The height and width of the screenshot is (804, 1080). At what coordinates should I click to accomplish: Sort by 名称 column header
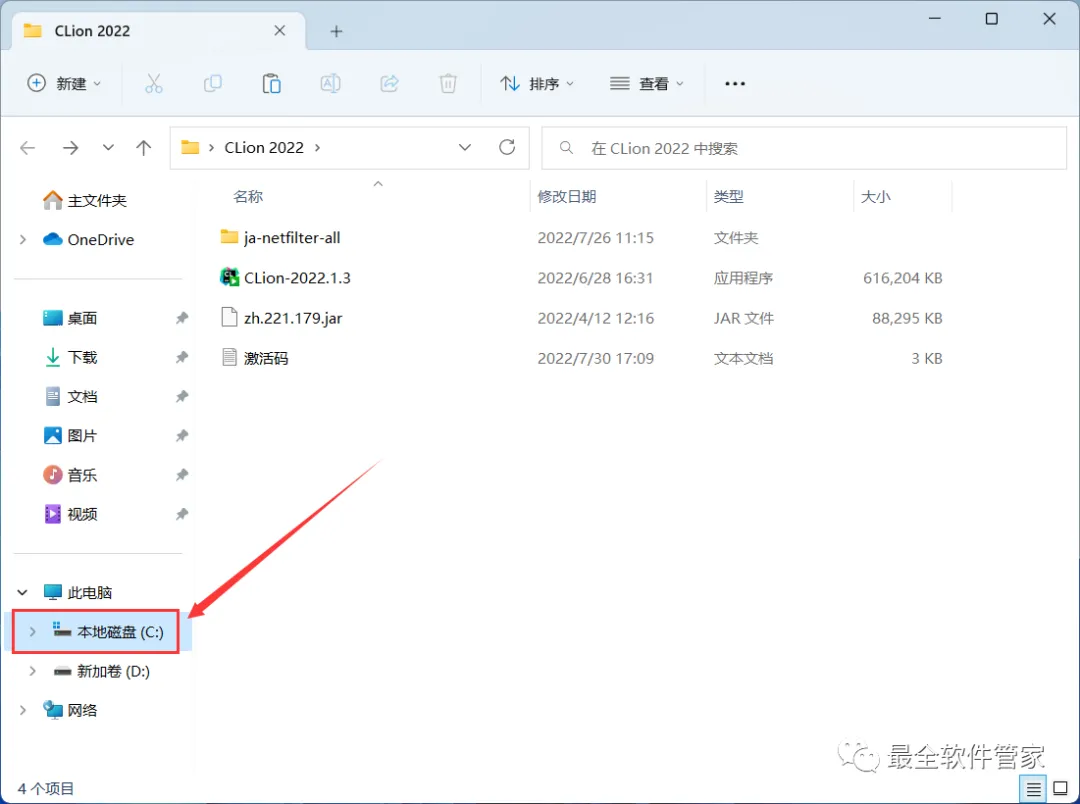pos(248,196)
